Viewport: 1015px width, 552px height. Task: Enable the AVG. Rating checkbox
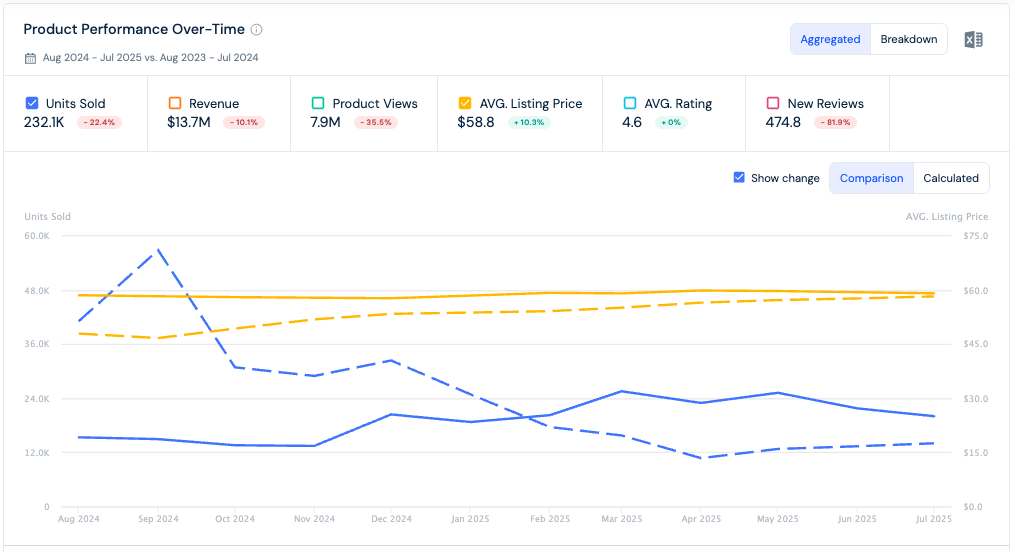[630, 103]
